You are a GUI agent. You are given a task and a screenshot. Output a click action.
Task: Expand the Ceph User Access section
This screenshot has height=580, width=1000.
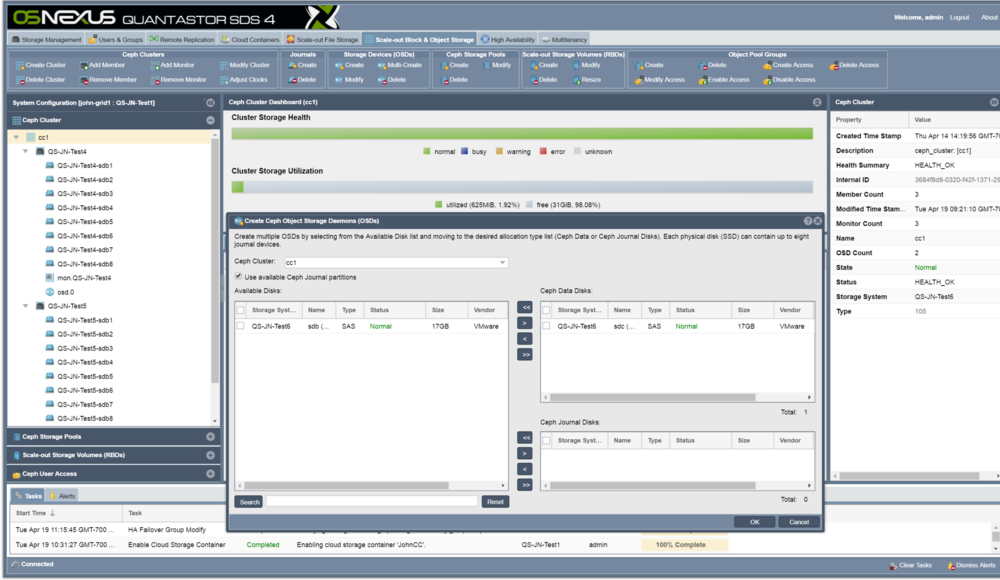[210, 474]
